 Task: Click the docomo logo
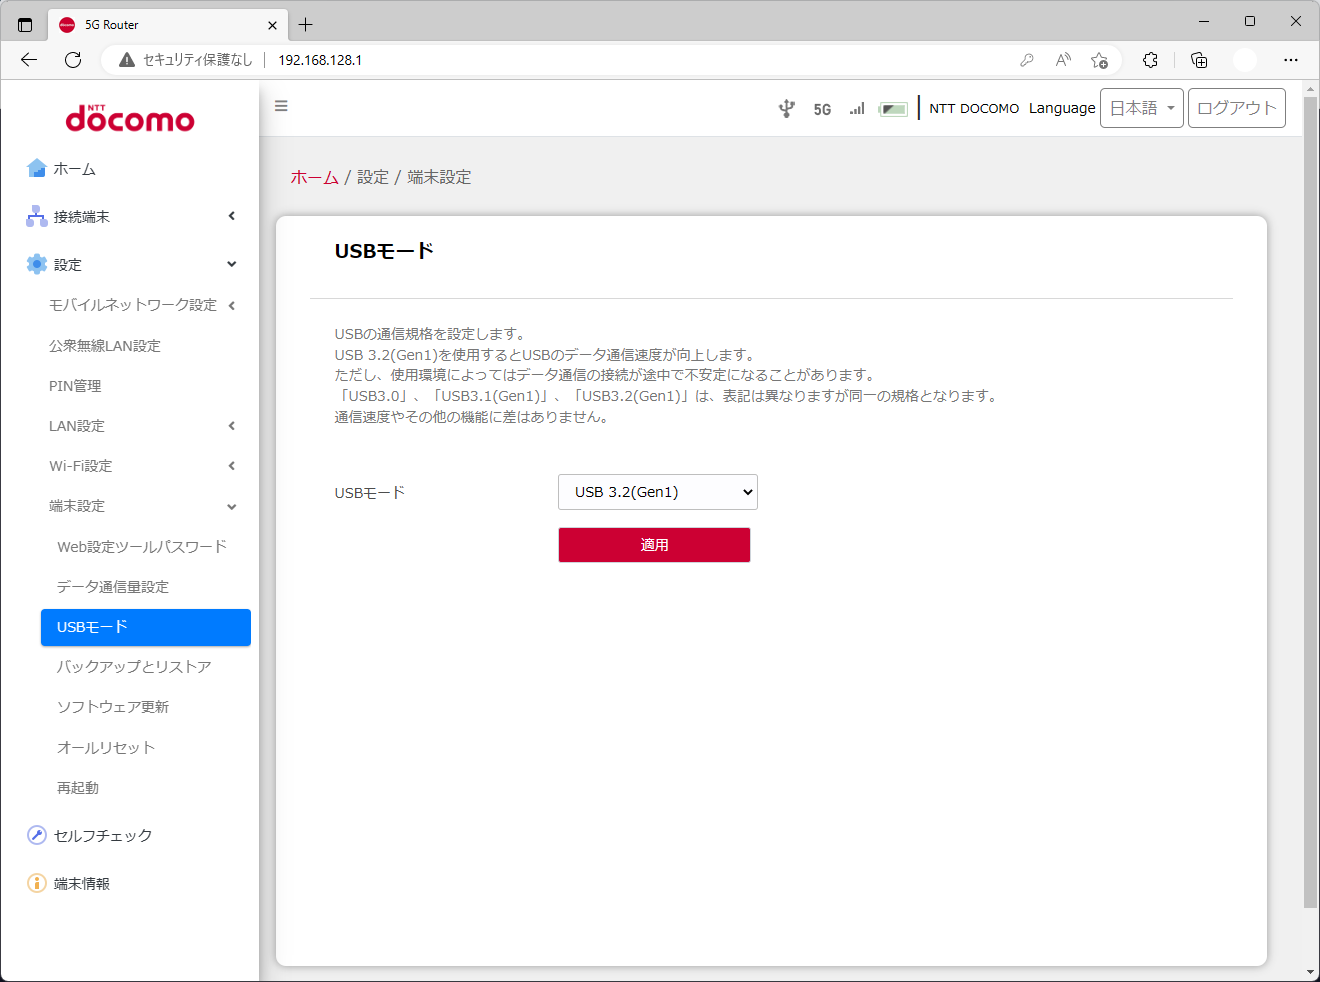129,119
